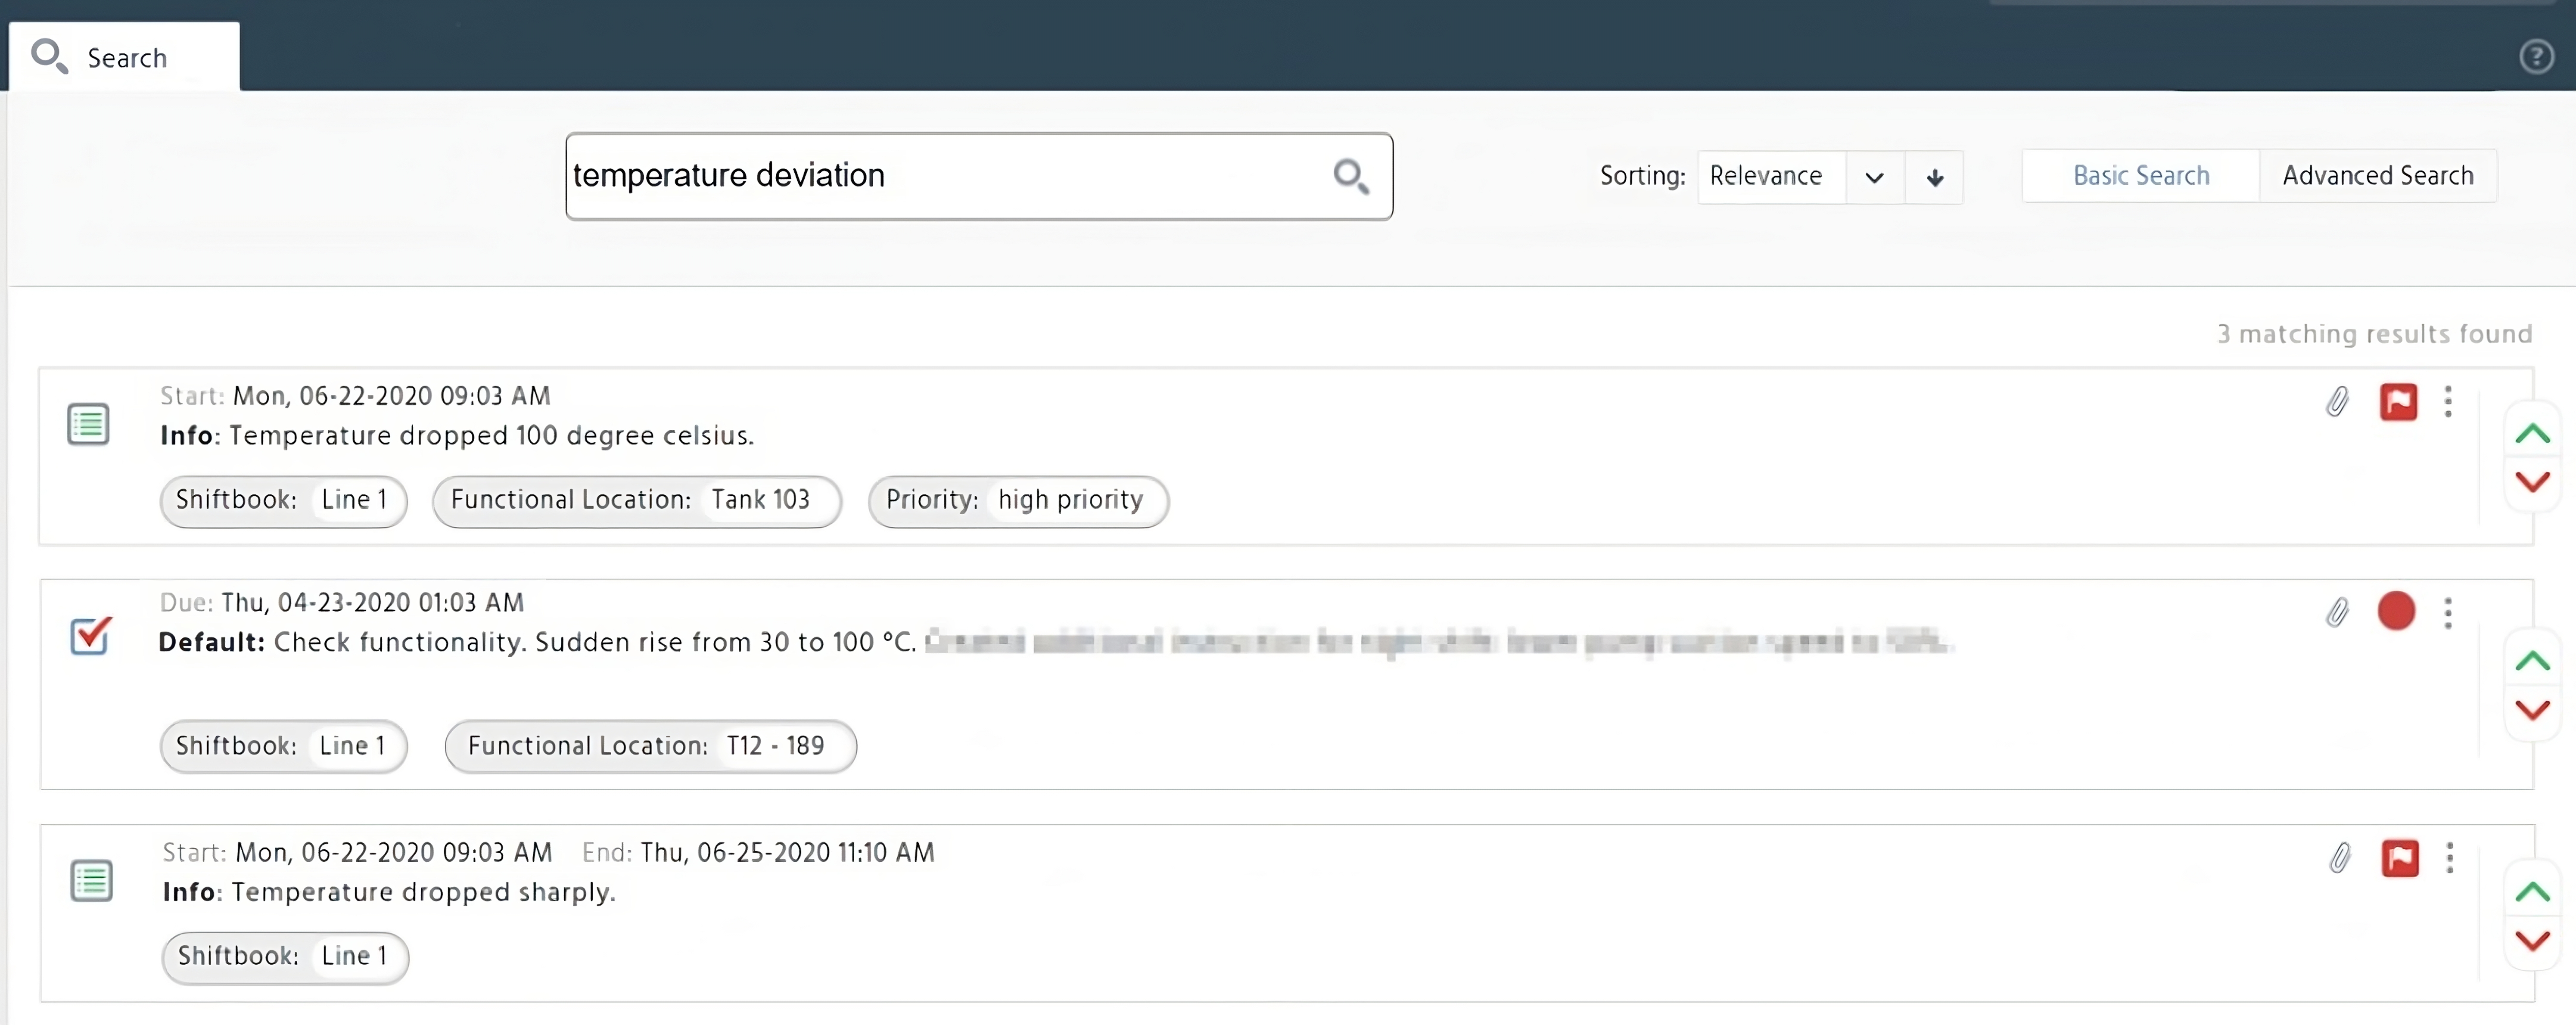The height and width of the screenshot is (1025, 2576).
Task: Open the Relevance sorting dropdown
Action: click(x=1873, y=178)
